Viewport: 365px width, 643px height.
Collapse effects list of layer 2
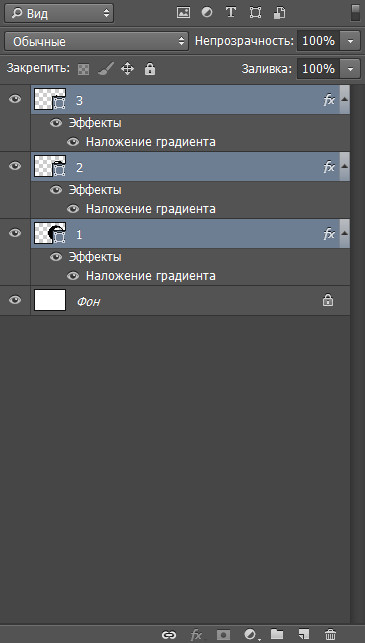pos(344,166)
